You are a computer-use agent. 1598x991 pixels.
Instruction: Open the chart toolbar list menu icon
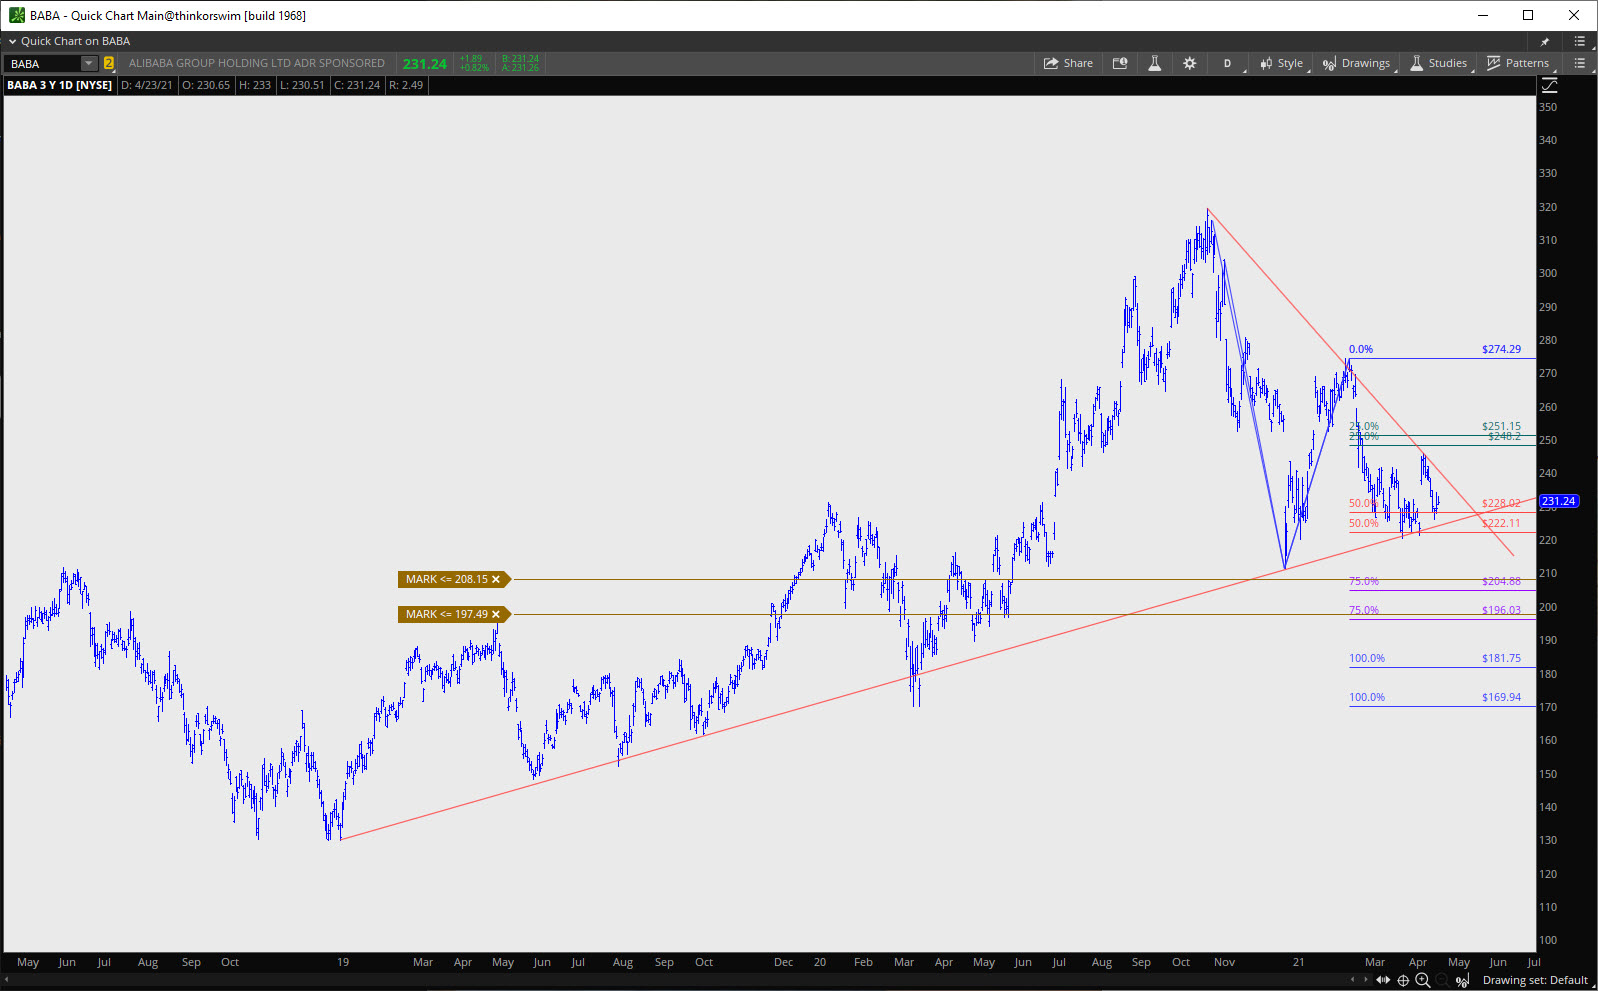click(1580, 63)
